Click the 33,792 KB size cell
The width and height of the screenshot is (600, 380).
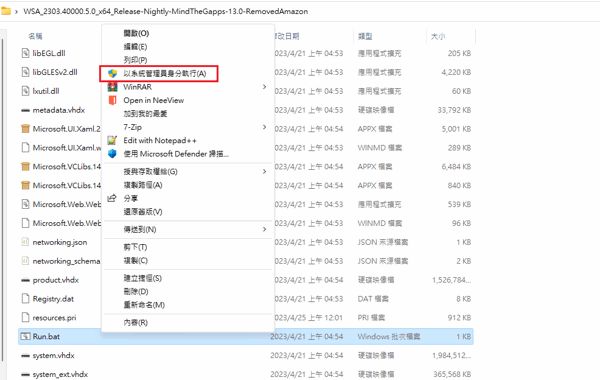pyautogui.click(x=454, y=110)
